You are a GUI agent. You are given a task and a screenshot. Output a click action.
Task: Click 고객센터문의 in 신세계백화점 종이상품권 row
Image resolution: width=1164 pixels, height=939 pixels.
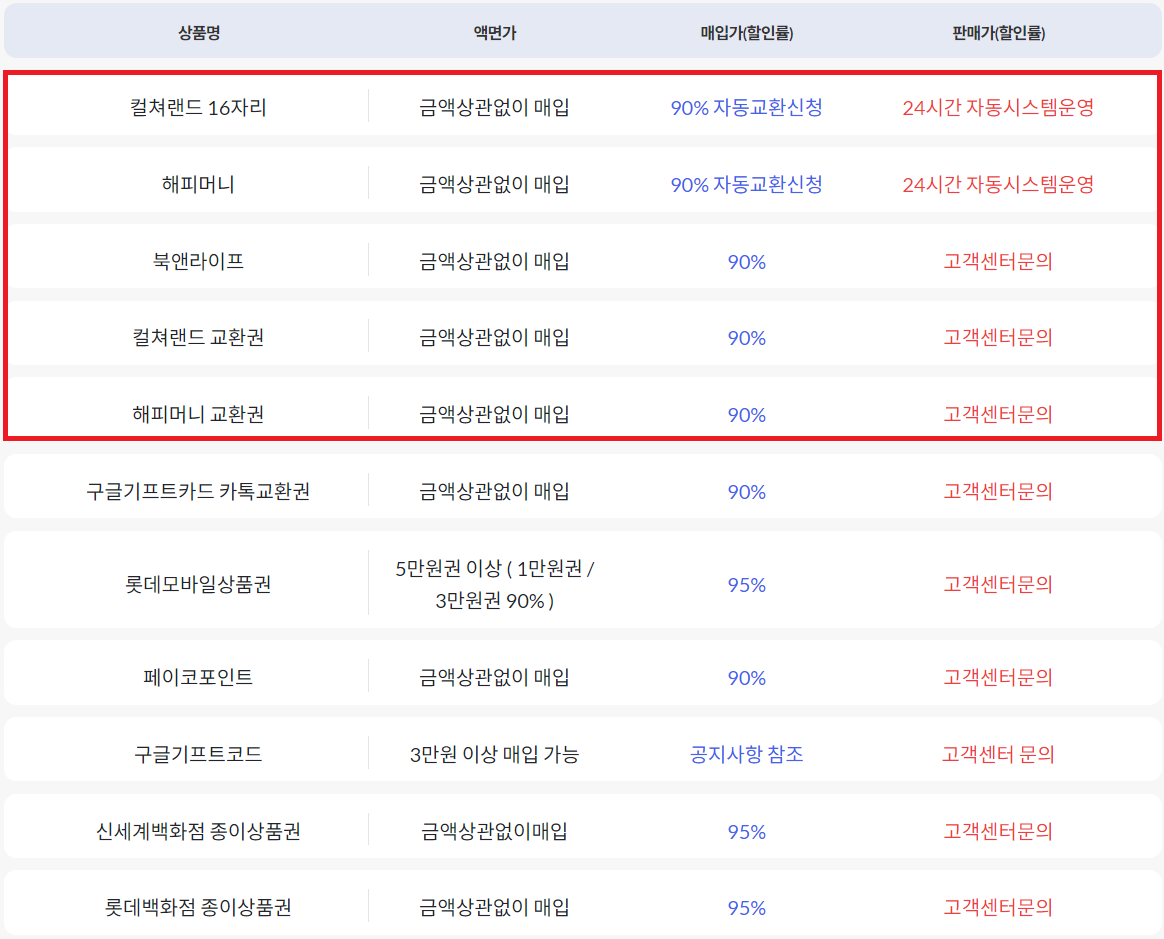click(x=998, y=831)
